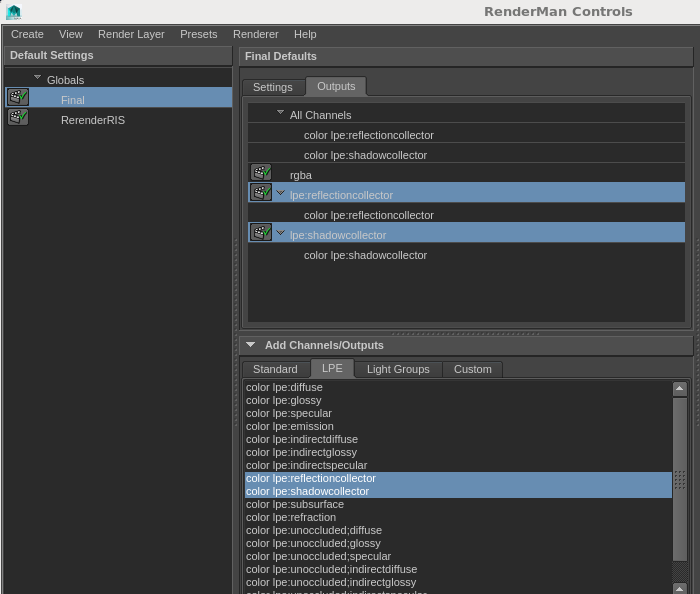Select color lpe:indirectdiffuse channel
Viewport: 700px width, 594px height.
tap(301, 439)
